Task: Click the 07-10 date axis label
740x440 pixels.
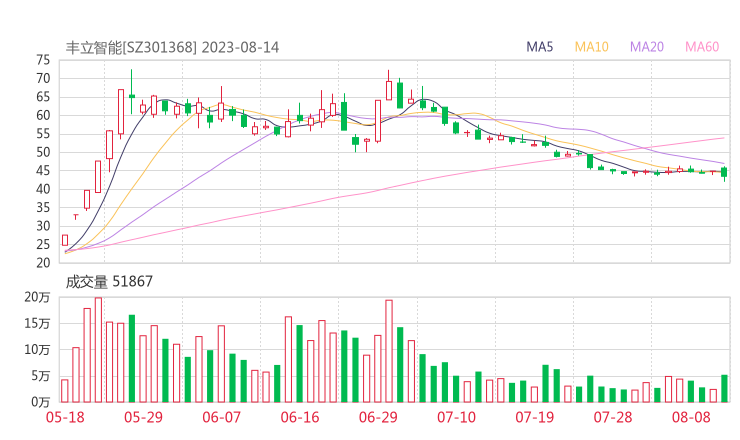Action: [x=456, y=417]
